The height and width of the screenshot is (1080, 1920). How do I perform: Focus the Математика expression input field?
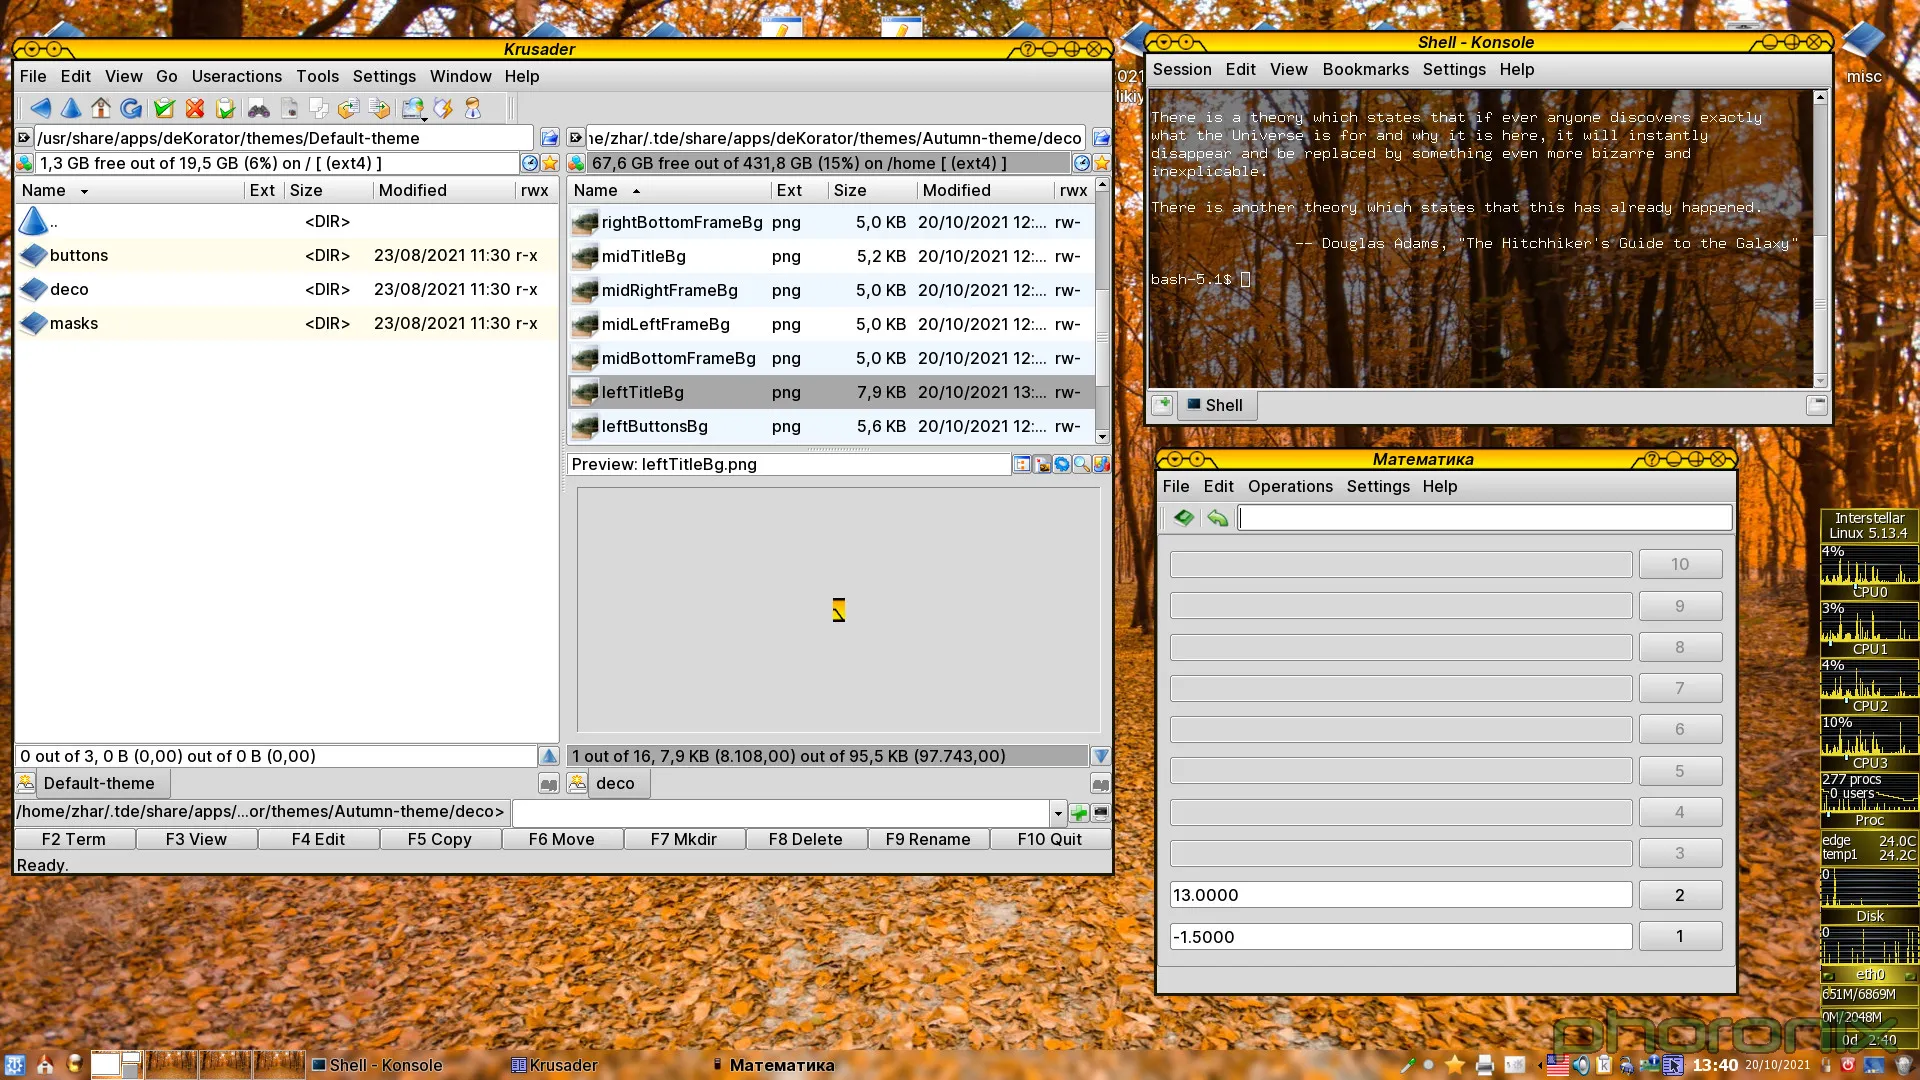coord(1485,517)
